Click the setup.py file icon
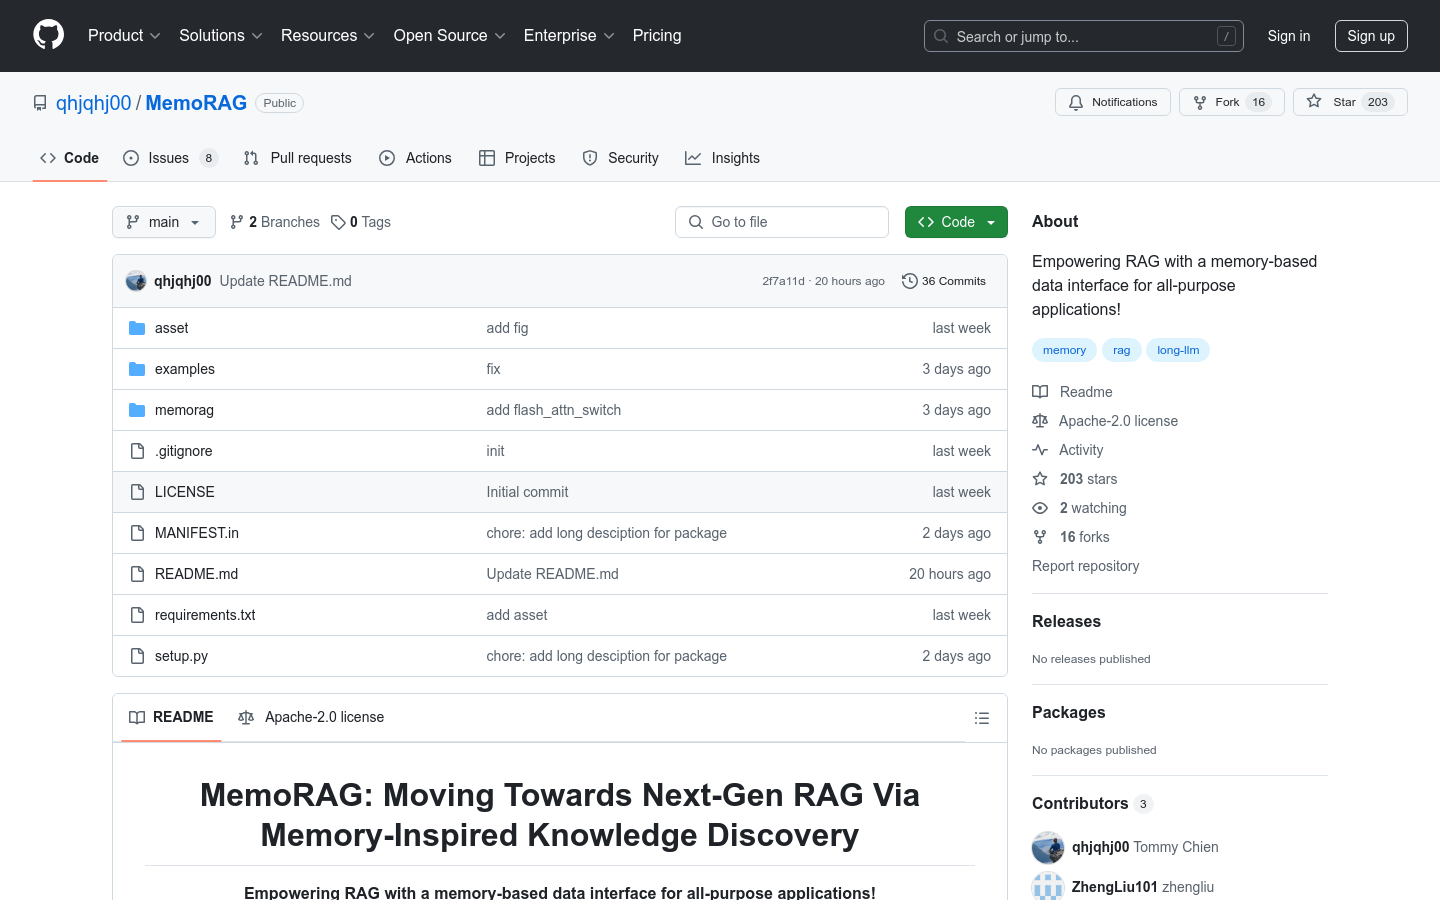This screenshot has height=900, width=1440. (x=137, y=656)
